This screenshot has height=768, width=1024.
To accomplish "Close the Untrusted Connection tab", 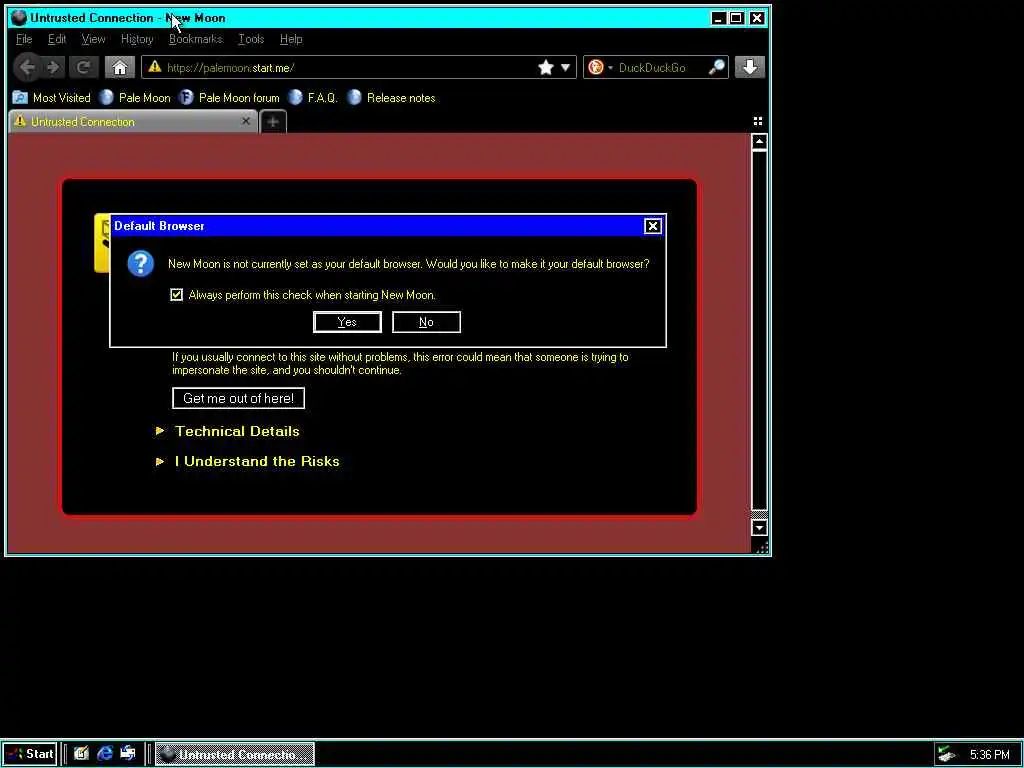I will tap(246, 121).
